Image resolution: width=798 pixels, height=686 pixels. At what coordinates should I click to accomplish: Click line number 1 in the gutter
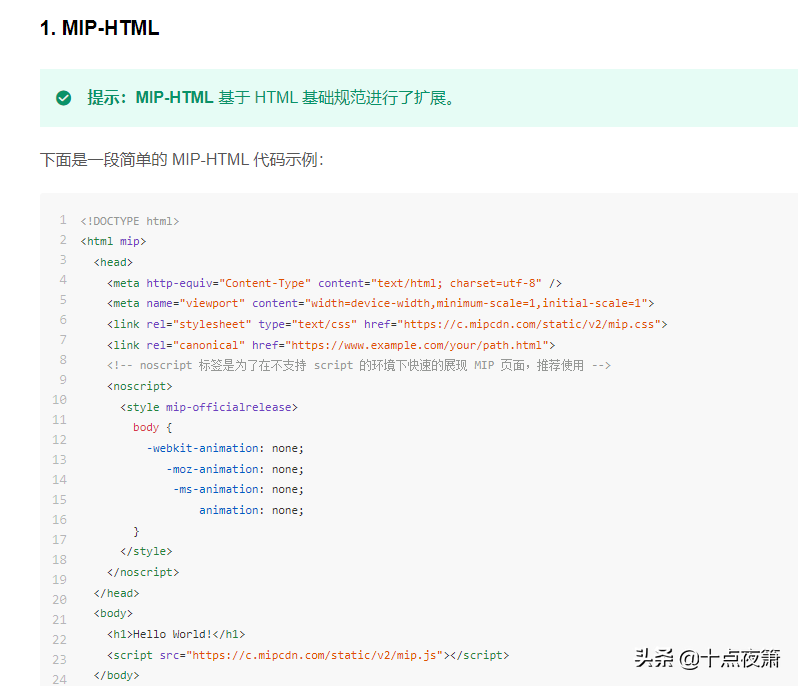(x=63, y=220)
